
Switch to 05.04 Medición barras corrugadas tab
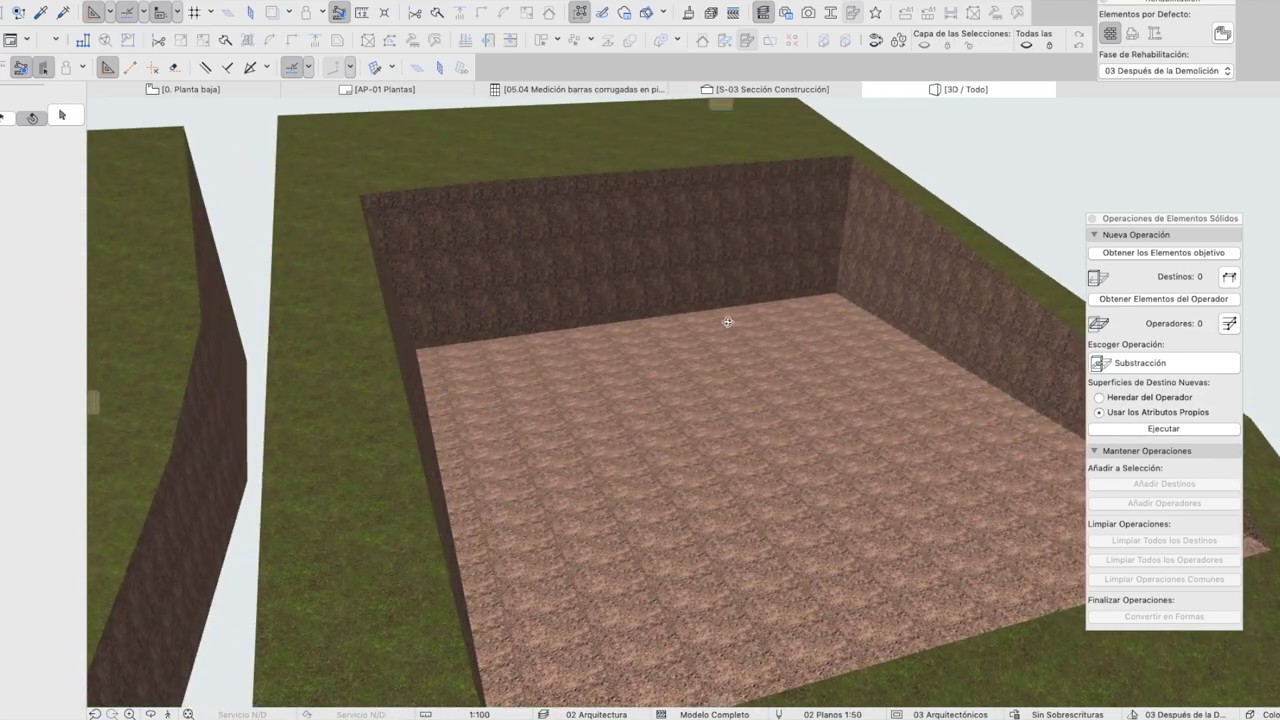(x=571, y=89)
